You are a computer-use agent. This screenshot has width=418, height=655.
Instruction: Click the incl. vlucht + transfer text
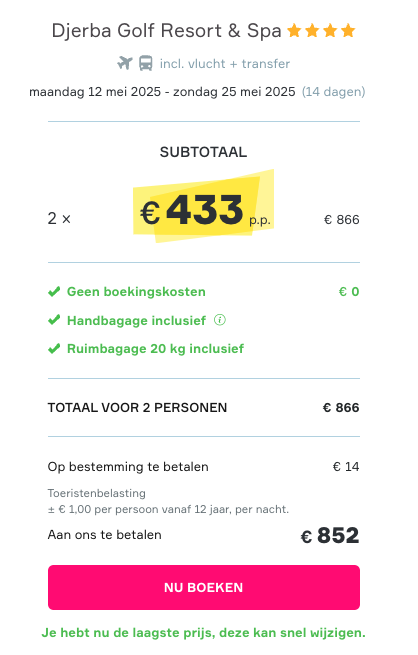225,64
